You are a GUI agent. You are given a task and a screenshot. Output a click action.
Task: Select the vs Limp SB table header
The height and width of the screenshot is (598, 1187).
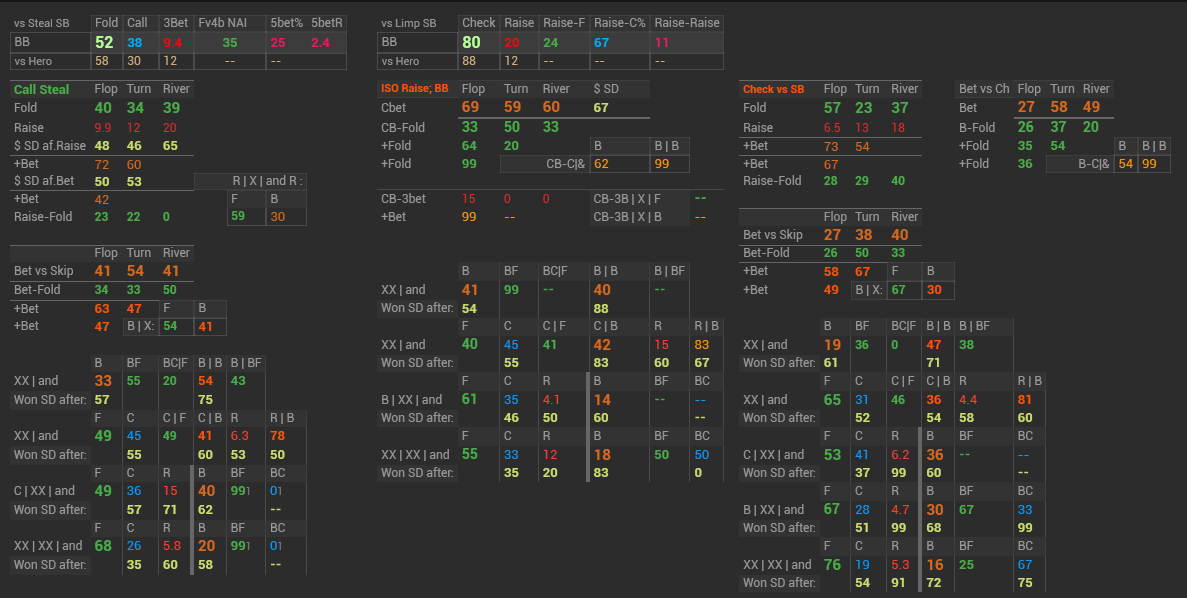point(408,22)
